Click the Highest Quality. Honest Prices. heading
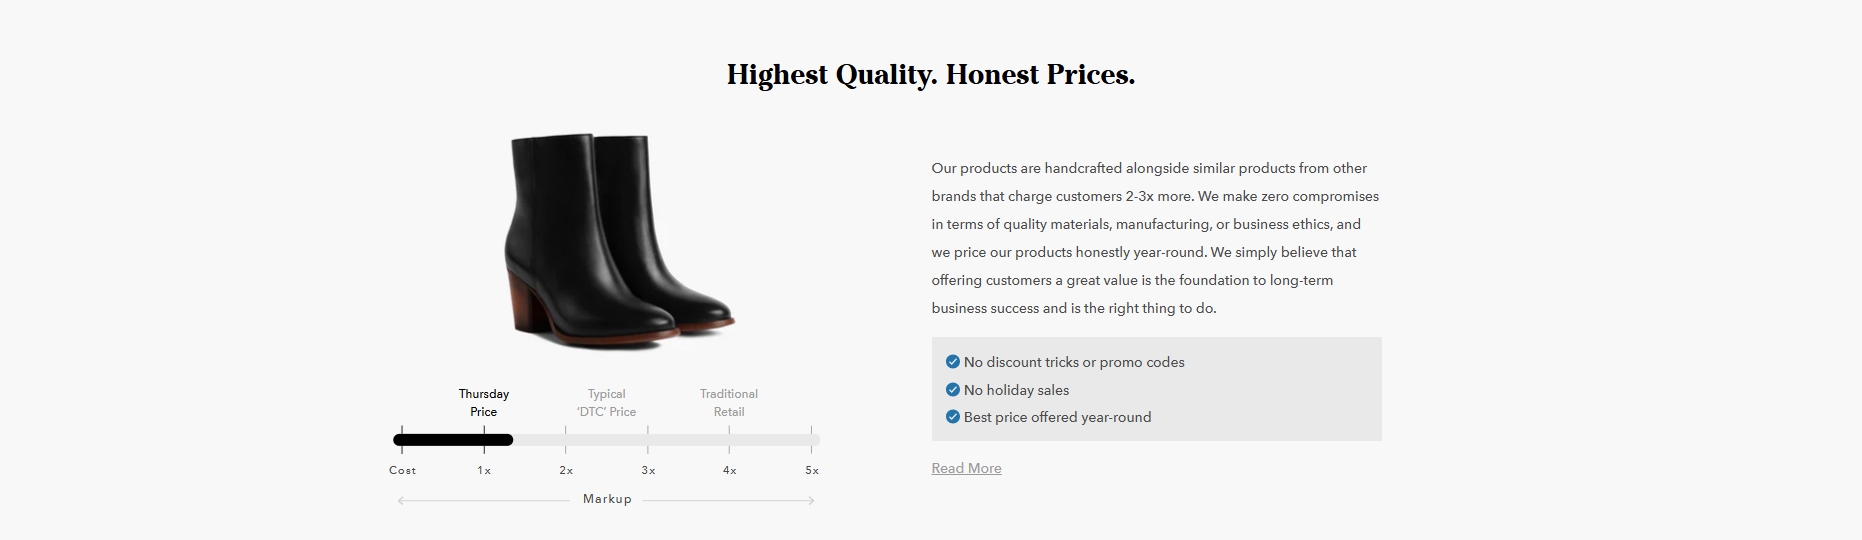 (931, 75)
